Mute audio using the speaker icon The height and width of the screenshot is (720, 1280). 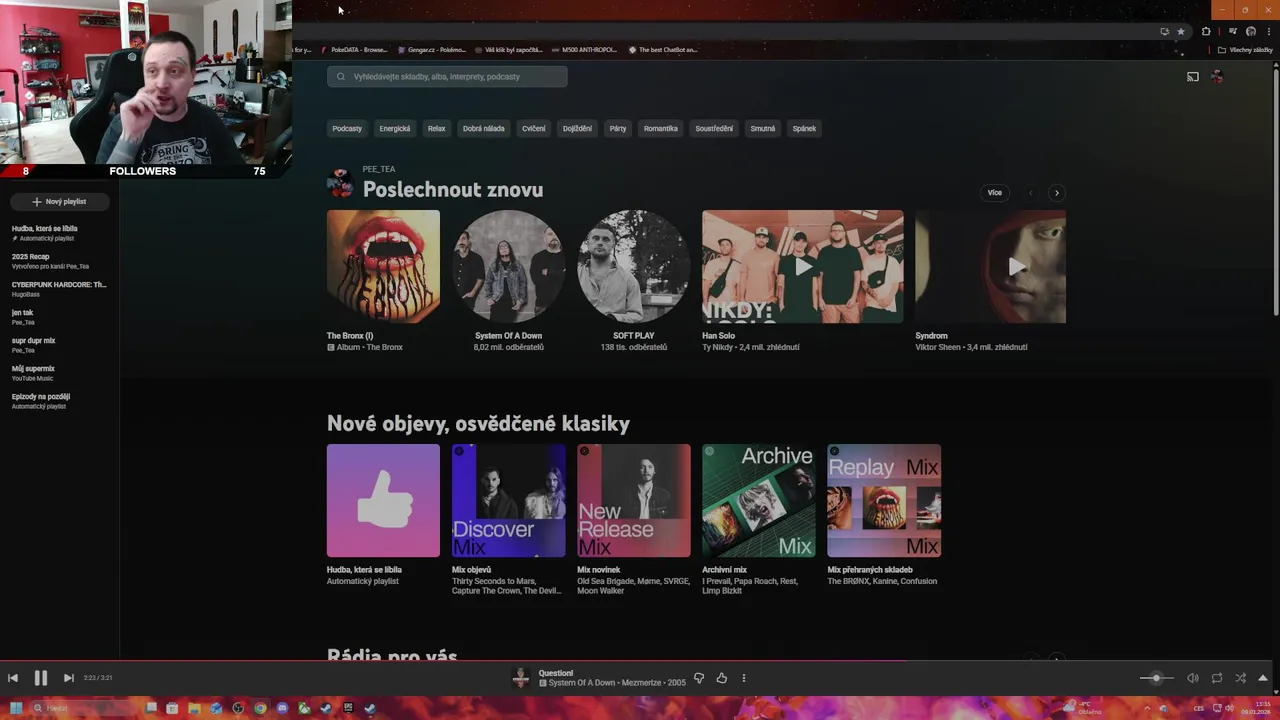(x=1193, y=678)
